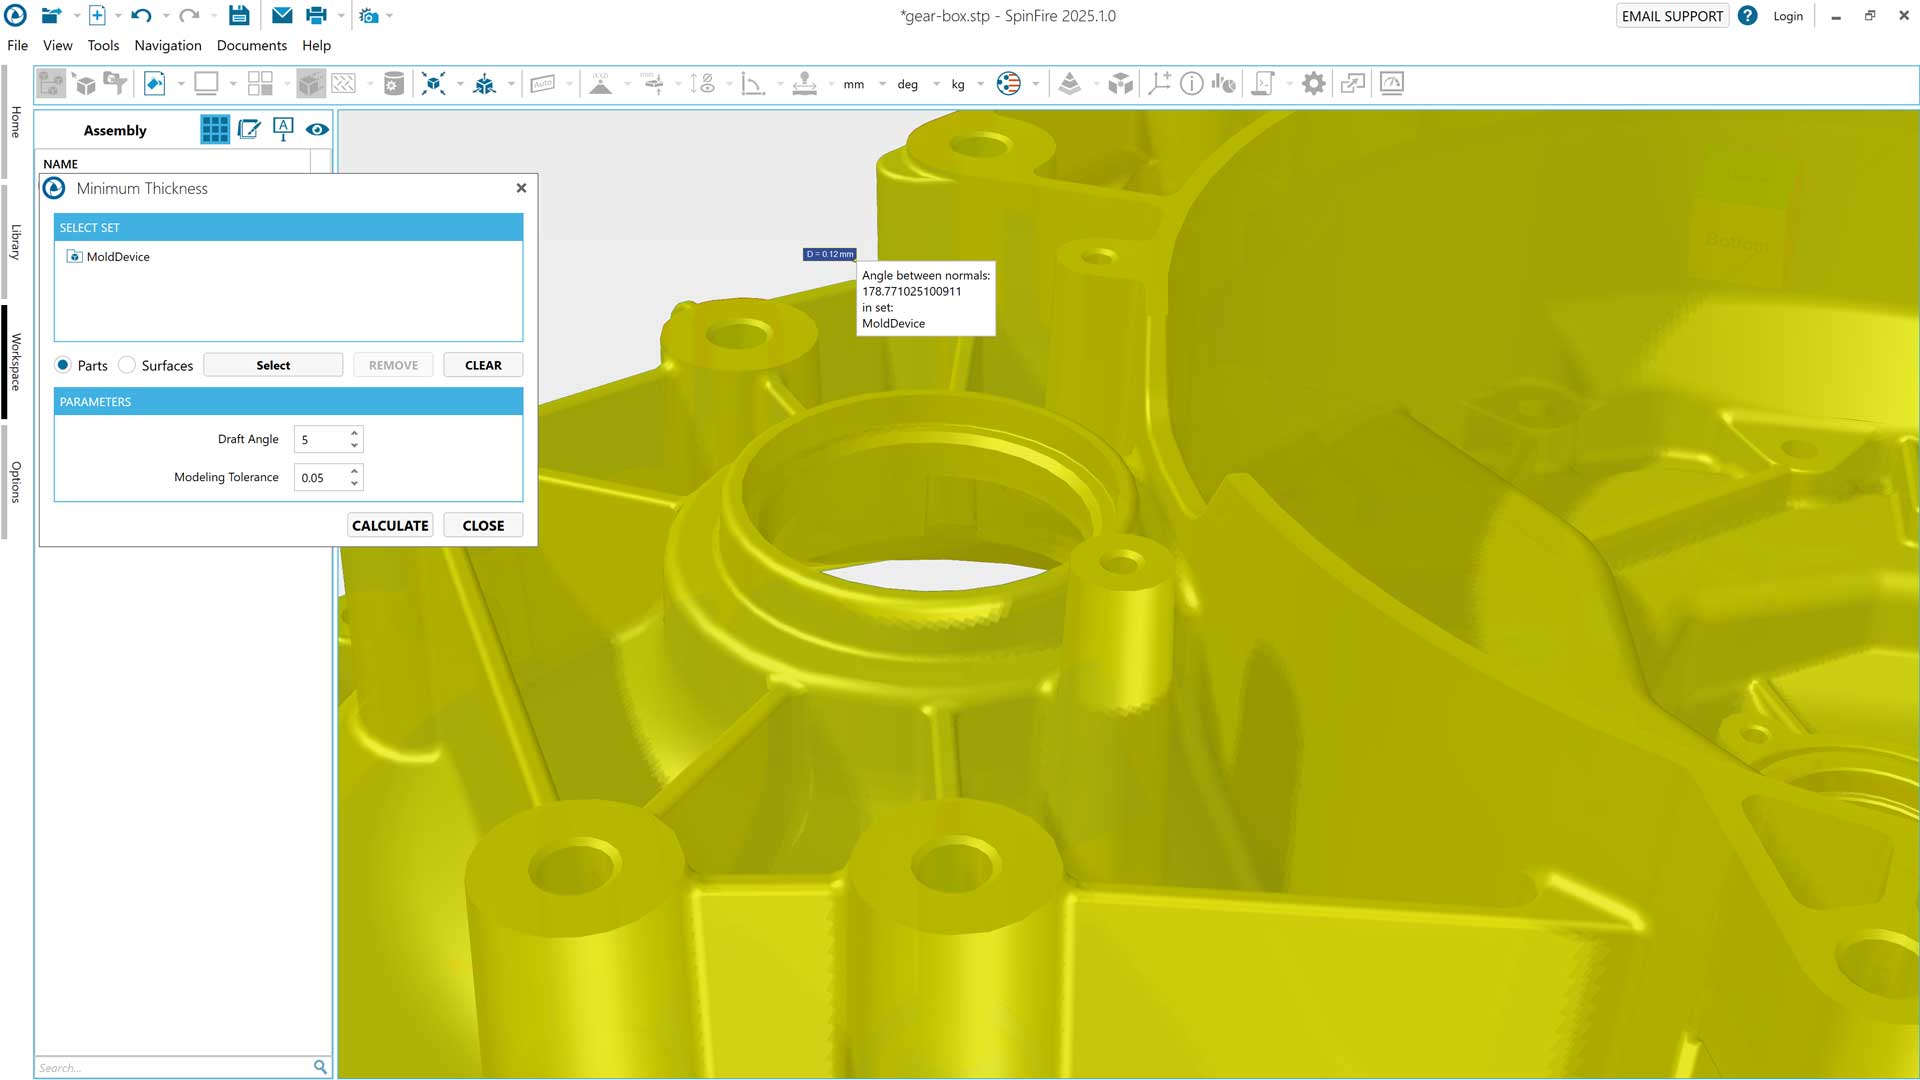The width and height of the screenshot is (1920, 1080).
Task: Click the database cylinder settings icon
Action: point(394,84)
